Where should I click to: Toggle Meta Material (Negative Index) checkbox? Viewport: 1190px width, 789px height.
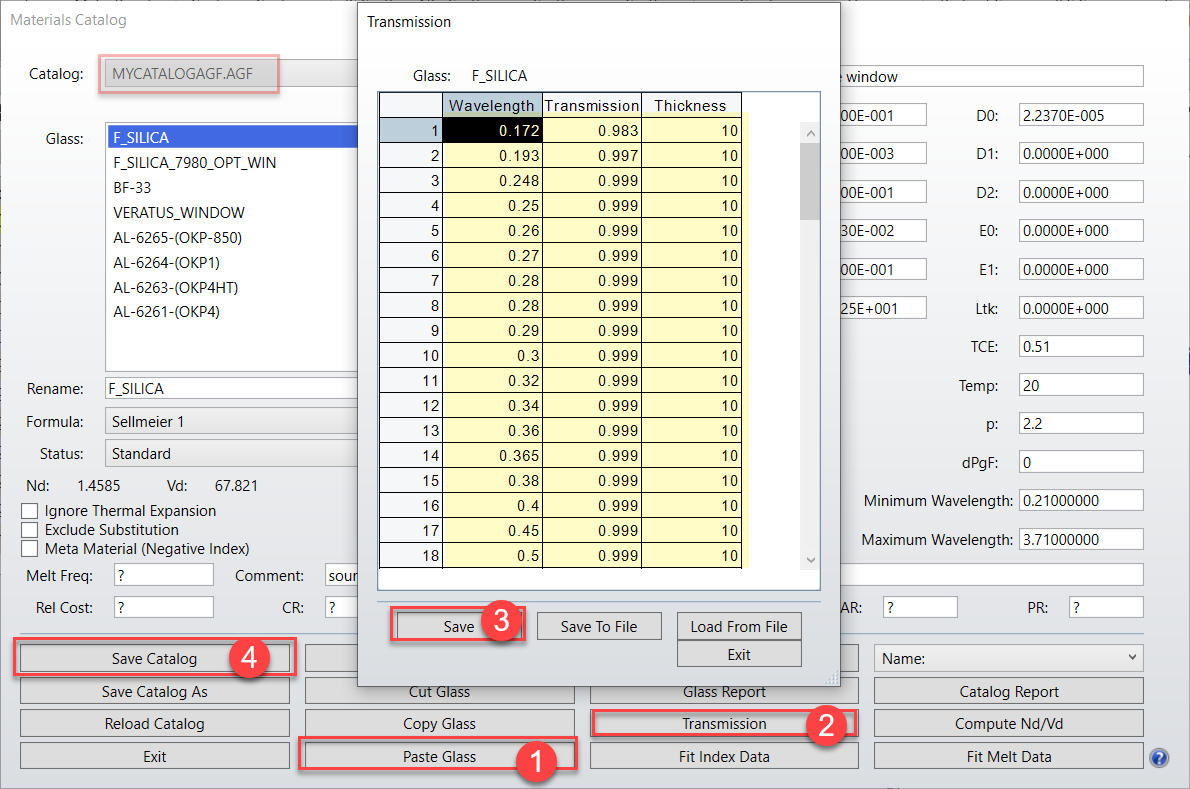[x=30, y=549]
